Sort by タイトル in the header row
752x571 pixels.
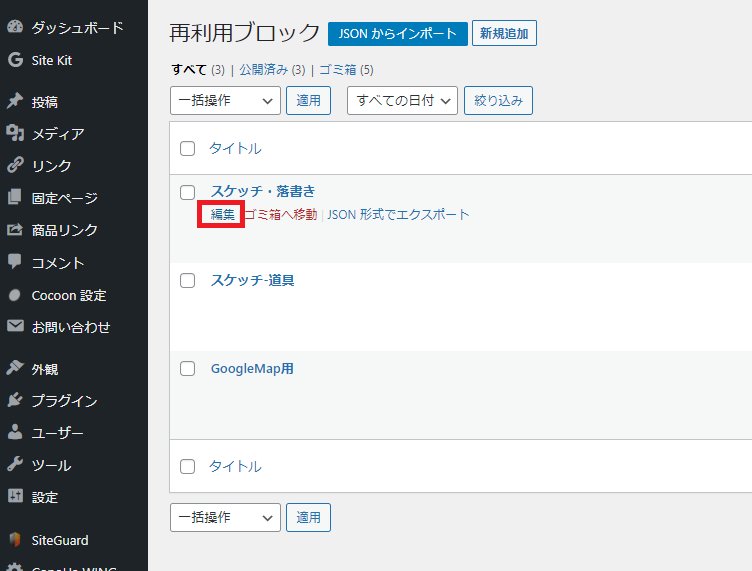click(235, 149)
